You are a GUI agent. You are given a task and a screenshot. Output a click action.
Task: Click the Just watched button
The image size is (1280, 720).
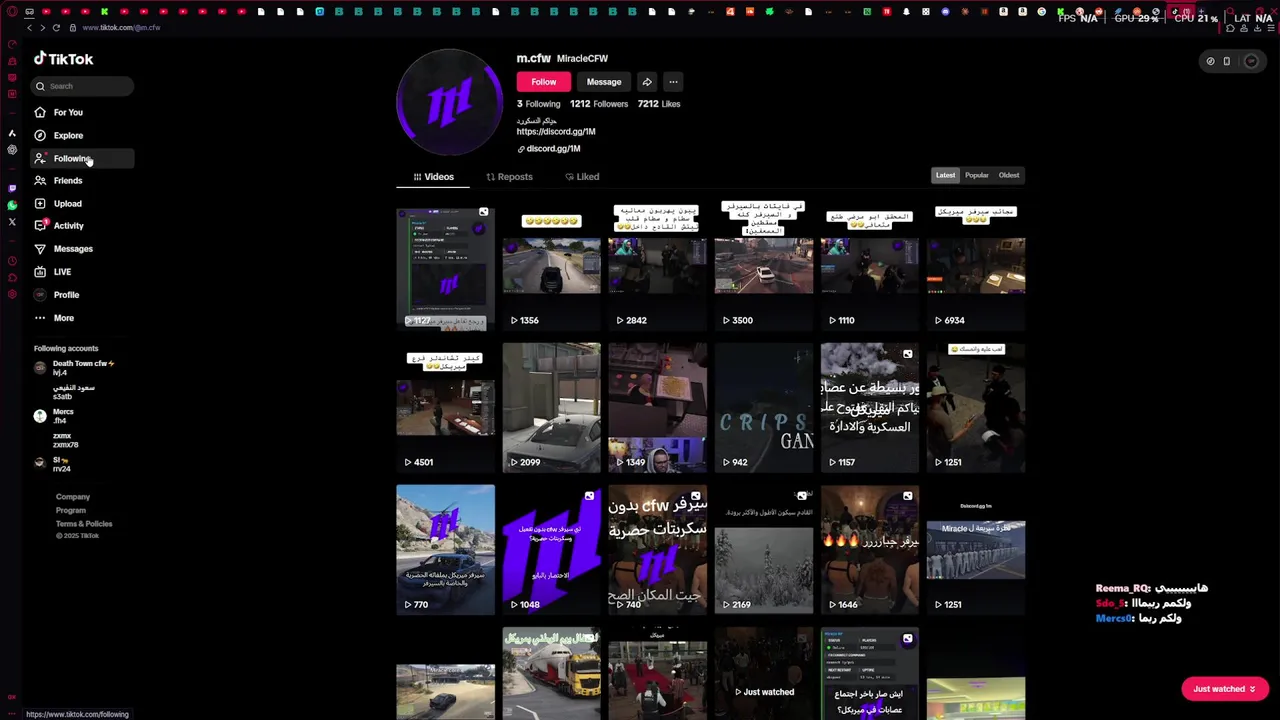(1224, 689)
